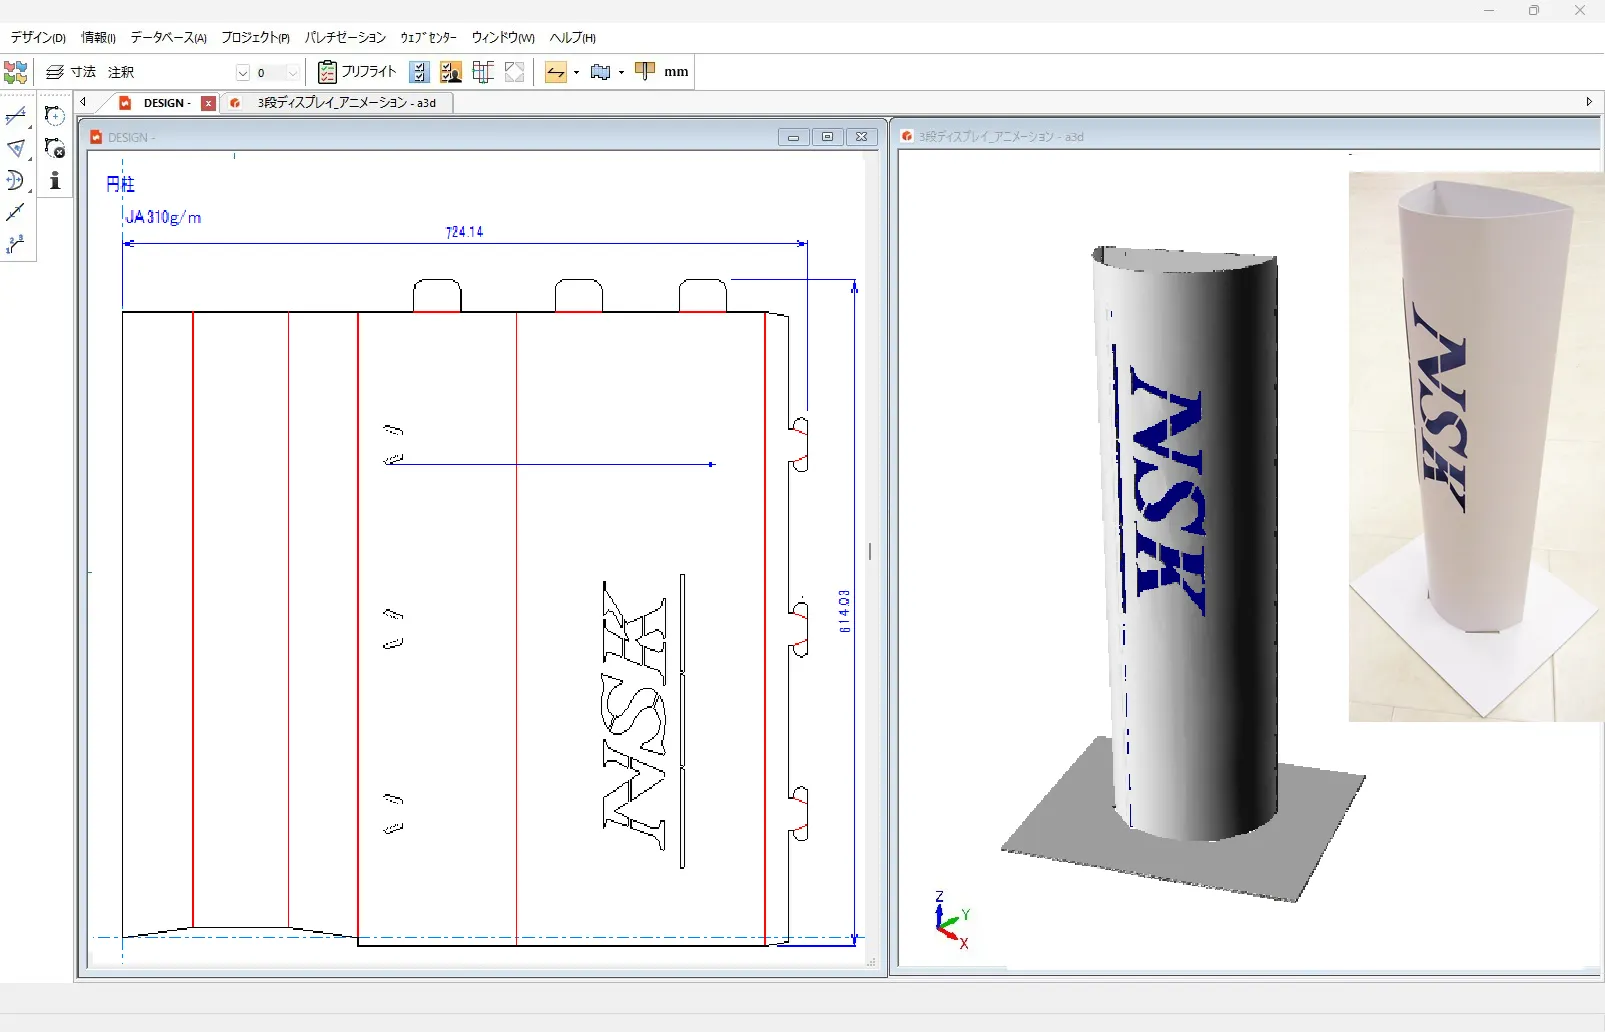Click the dashed circle with plus tool
1605x1032 pixels.
[55, 116]
